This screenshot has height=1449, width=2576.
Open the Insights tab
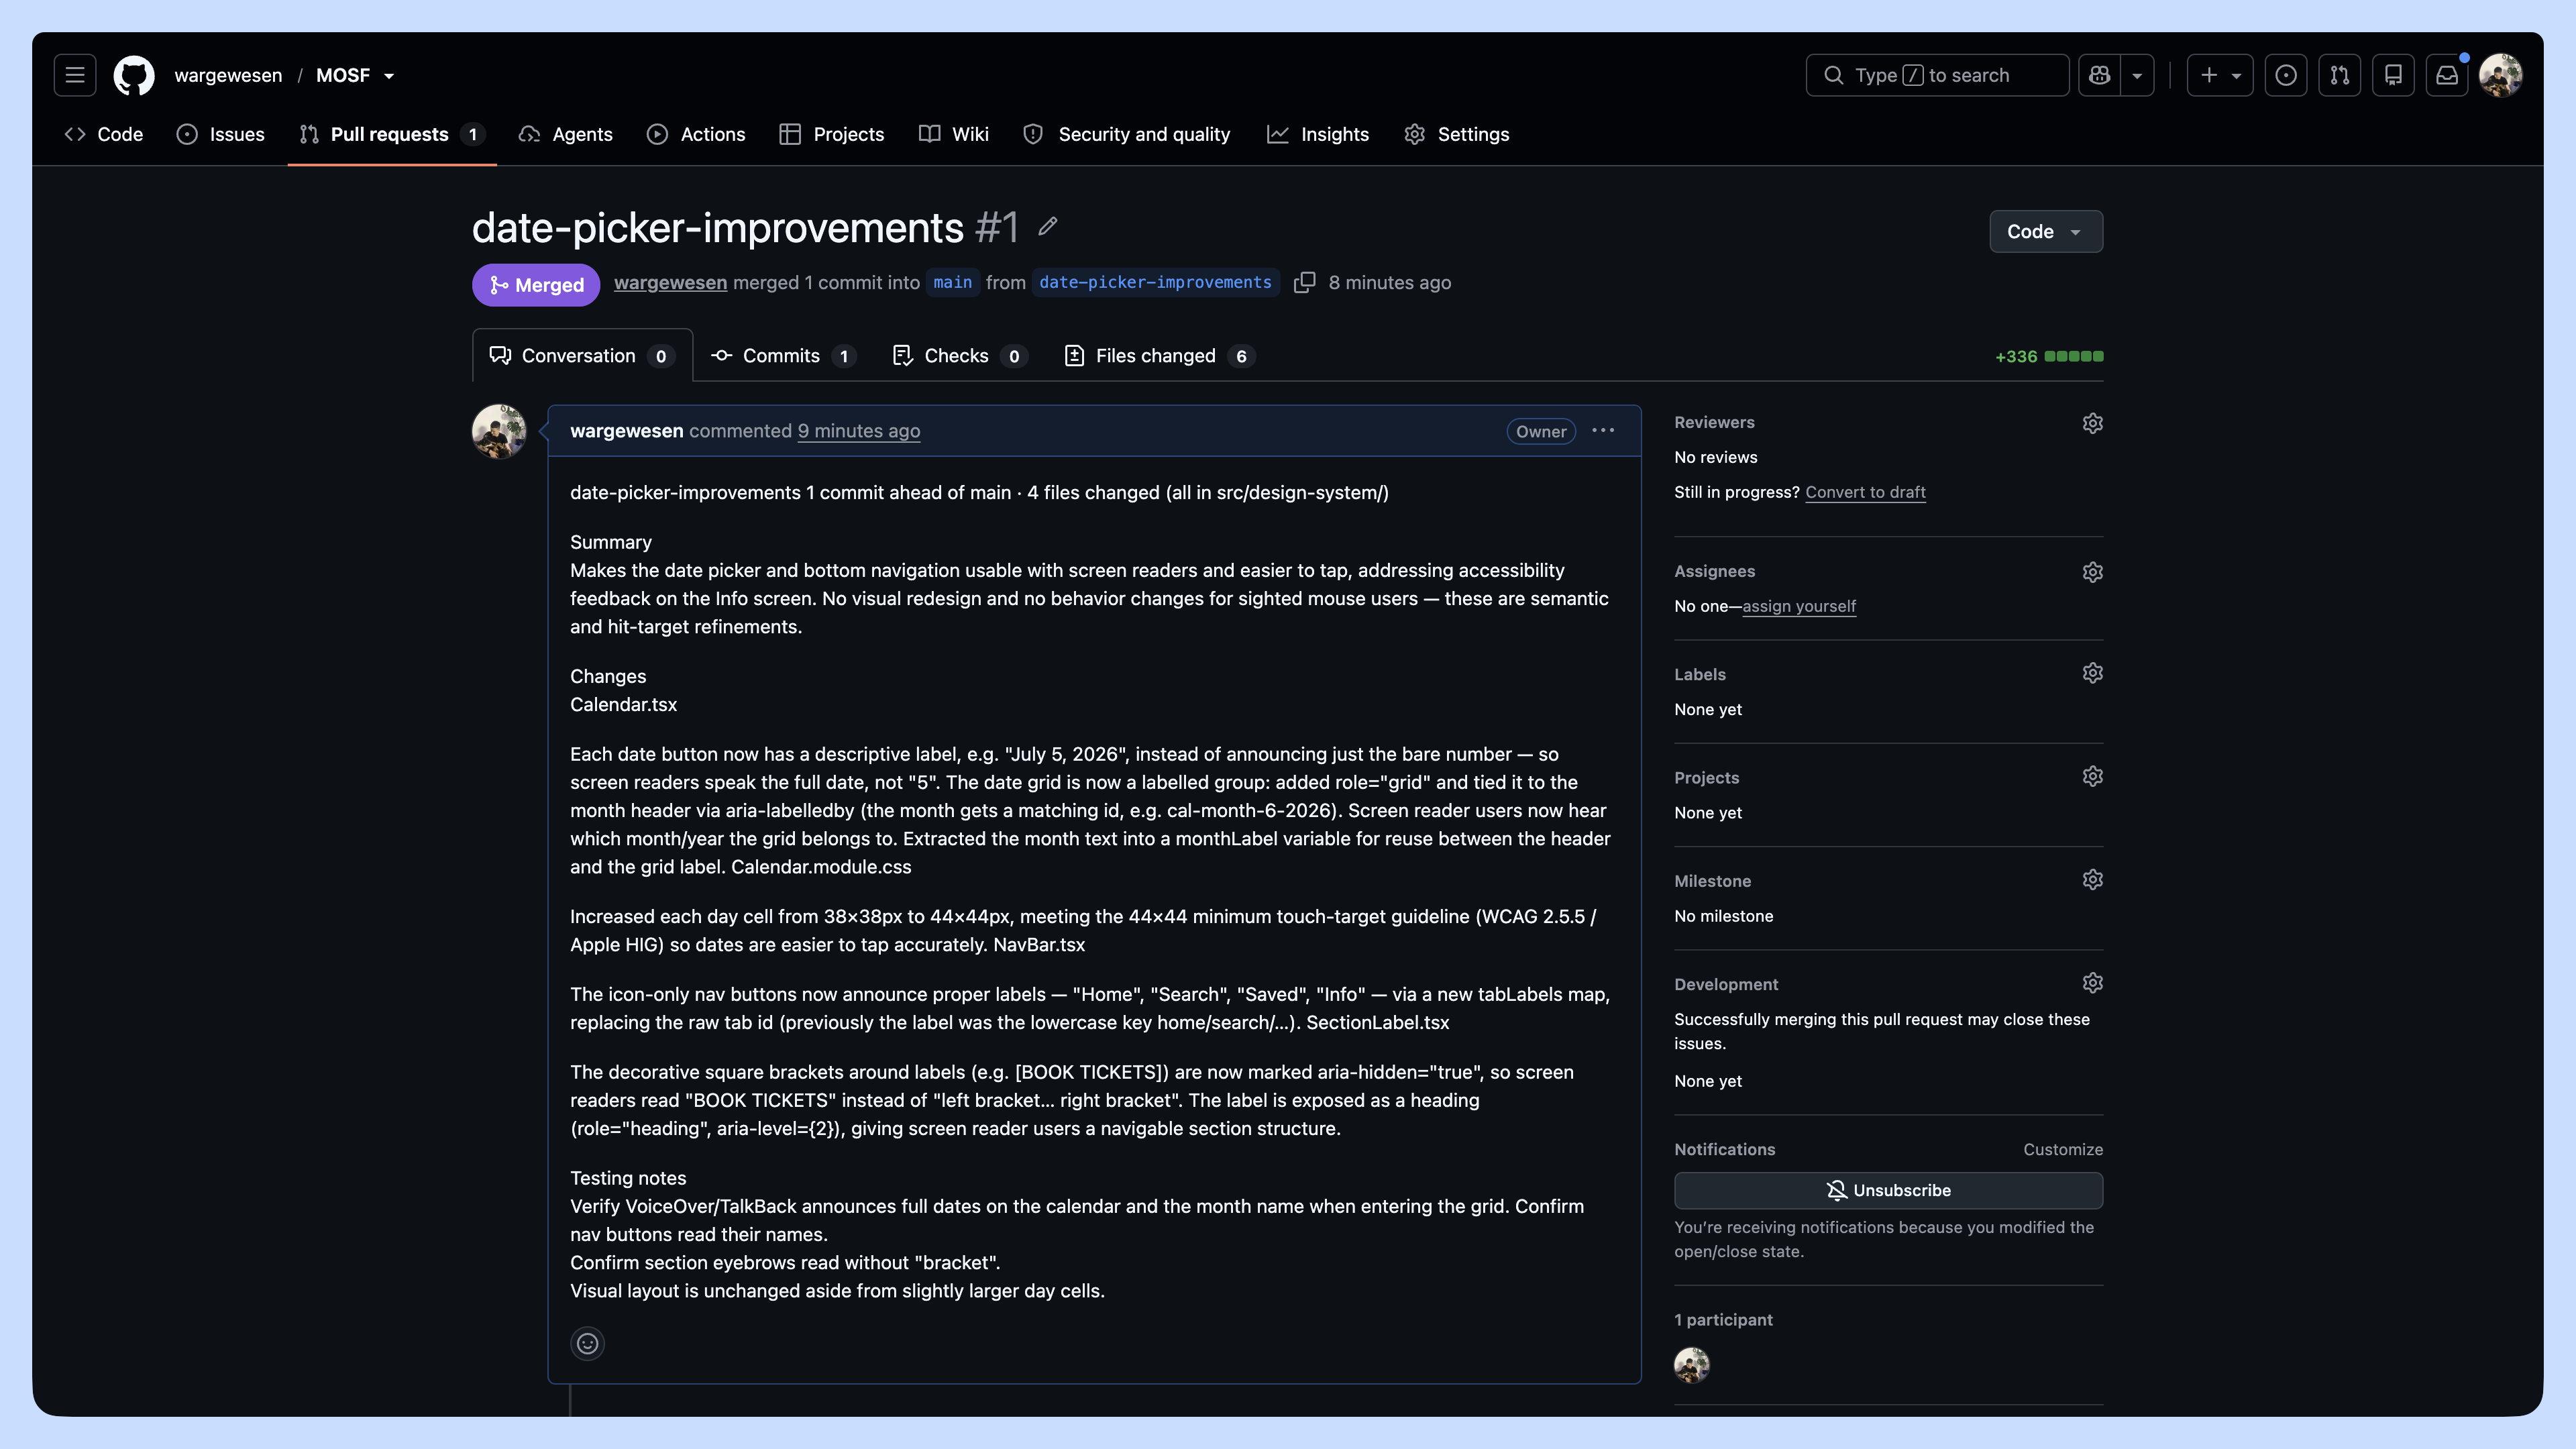1318,134
